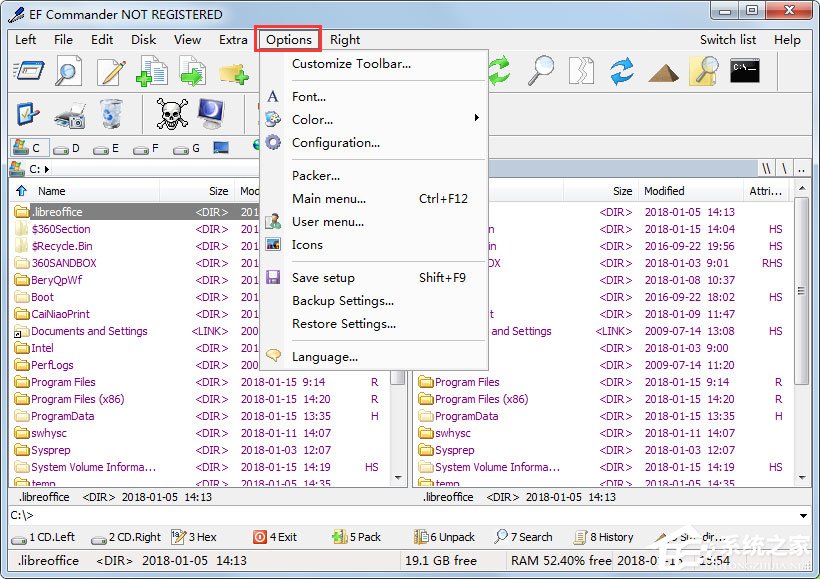
Task: Click the 7 Search function button
Action: click(x=523, y=537)
